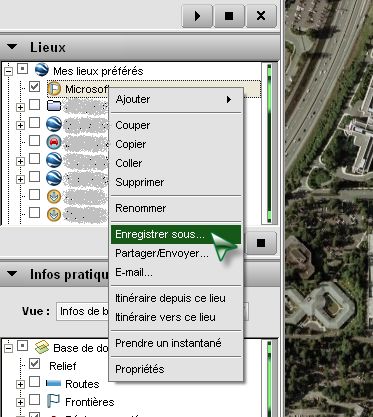Check the box of the red car row
The image size is (373, 417).
pos(34,141)
